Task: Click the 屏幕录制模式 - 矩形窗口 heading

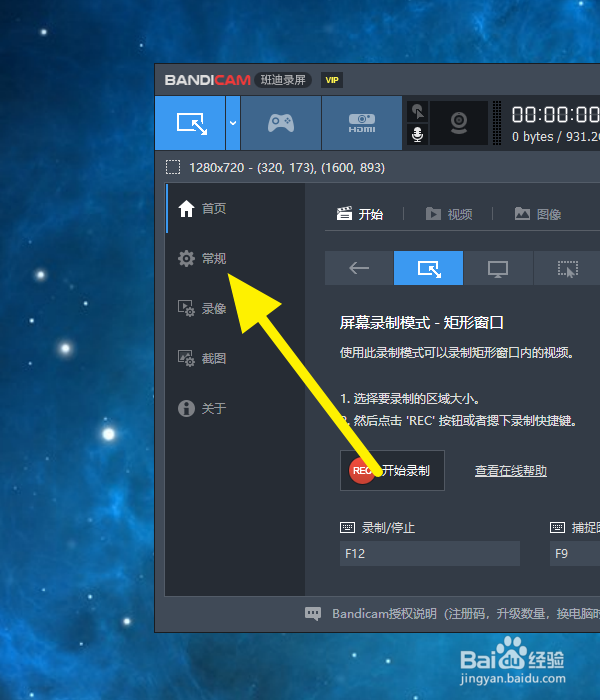Action: coord(421,322)
